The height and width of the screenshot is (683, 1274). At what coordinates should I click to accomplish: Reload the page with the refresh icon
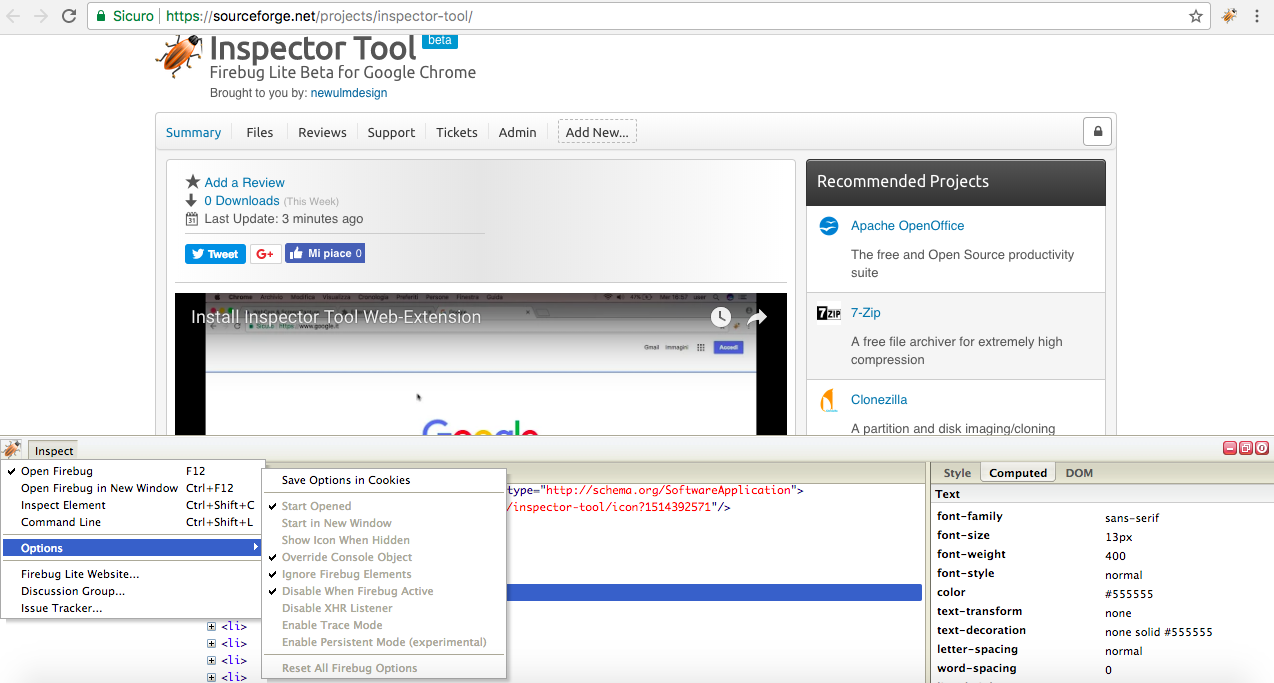(68, 16)
